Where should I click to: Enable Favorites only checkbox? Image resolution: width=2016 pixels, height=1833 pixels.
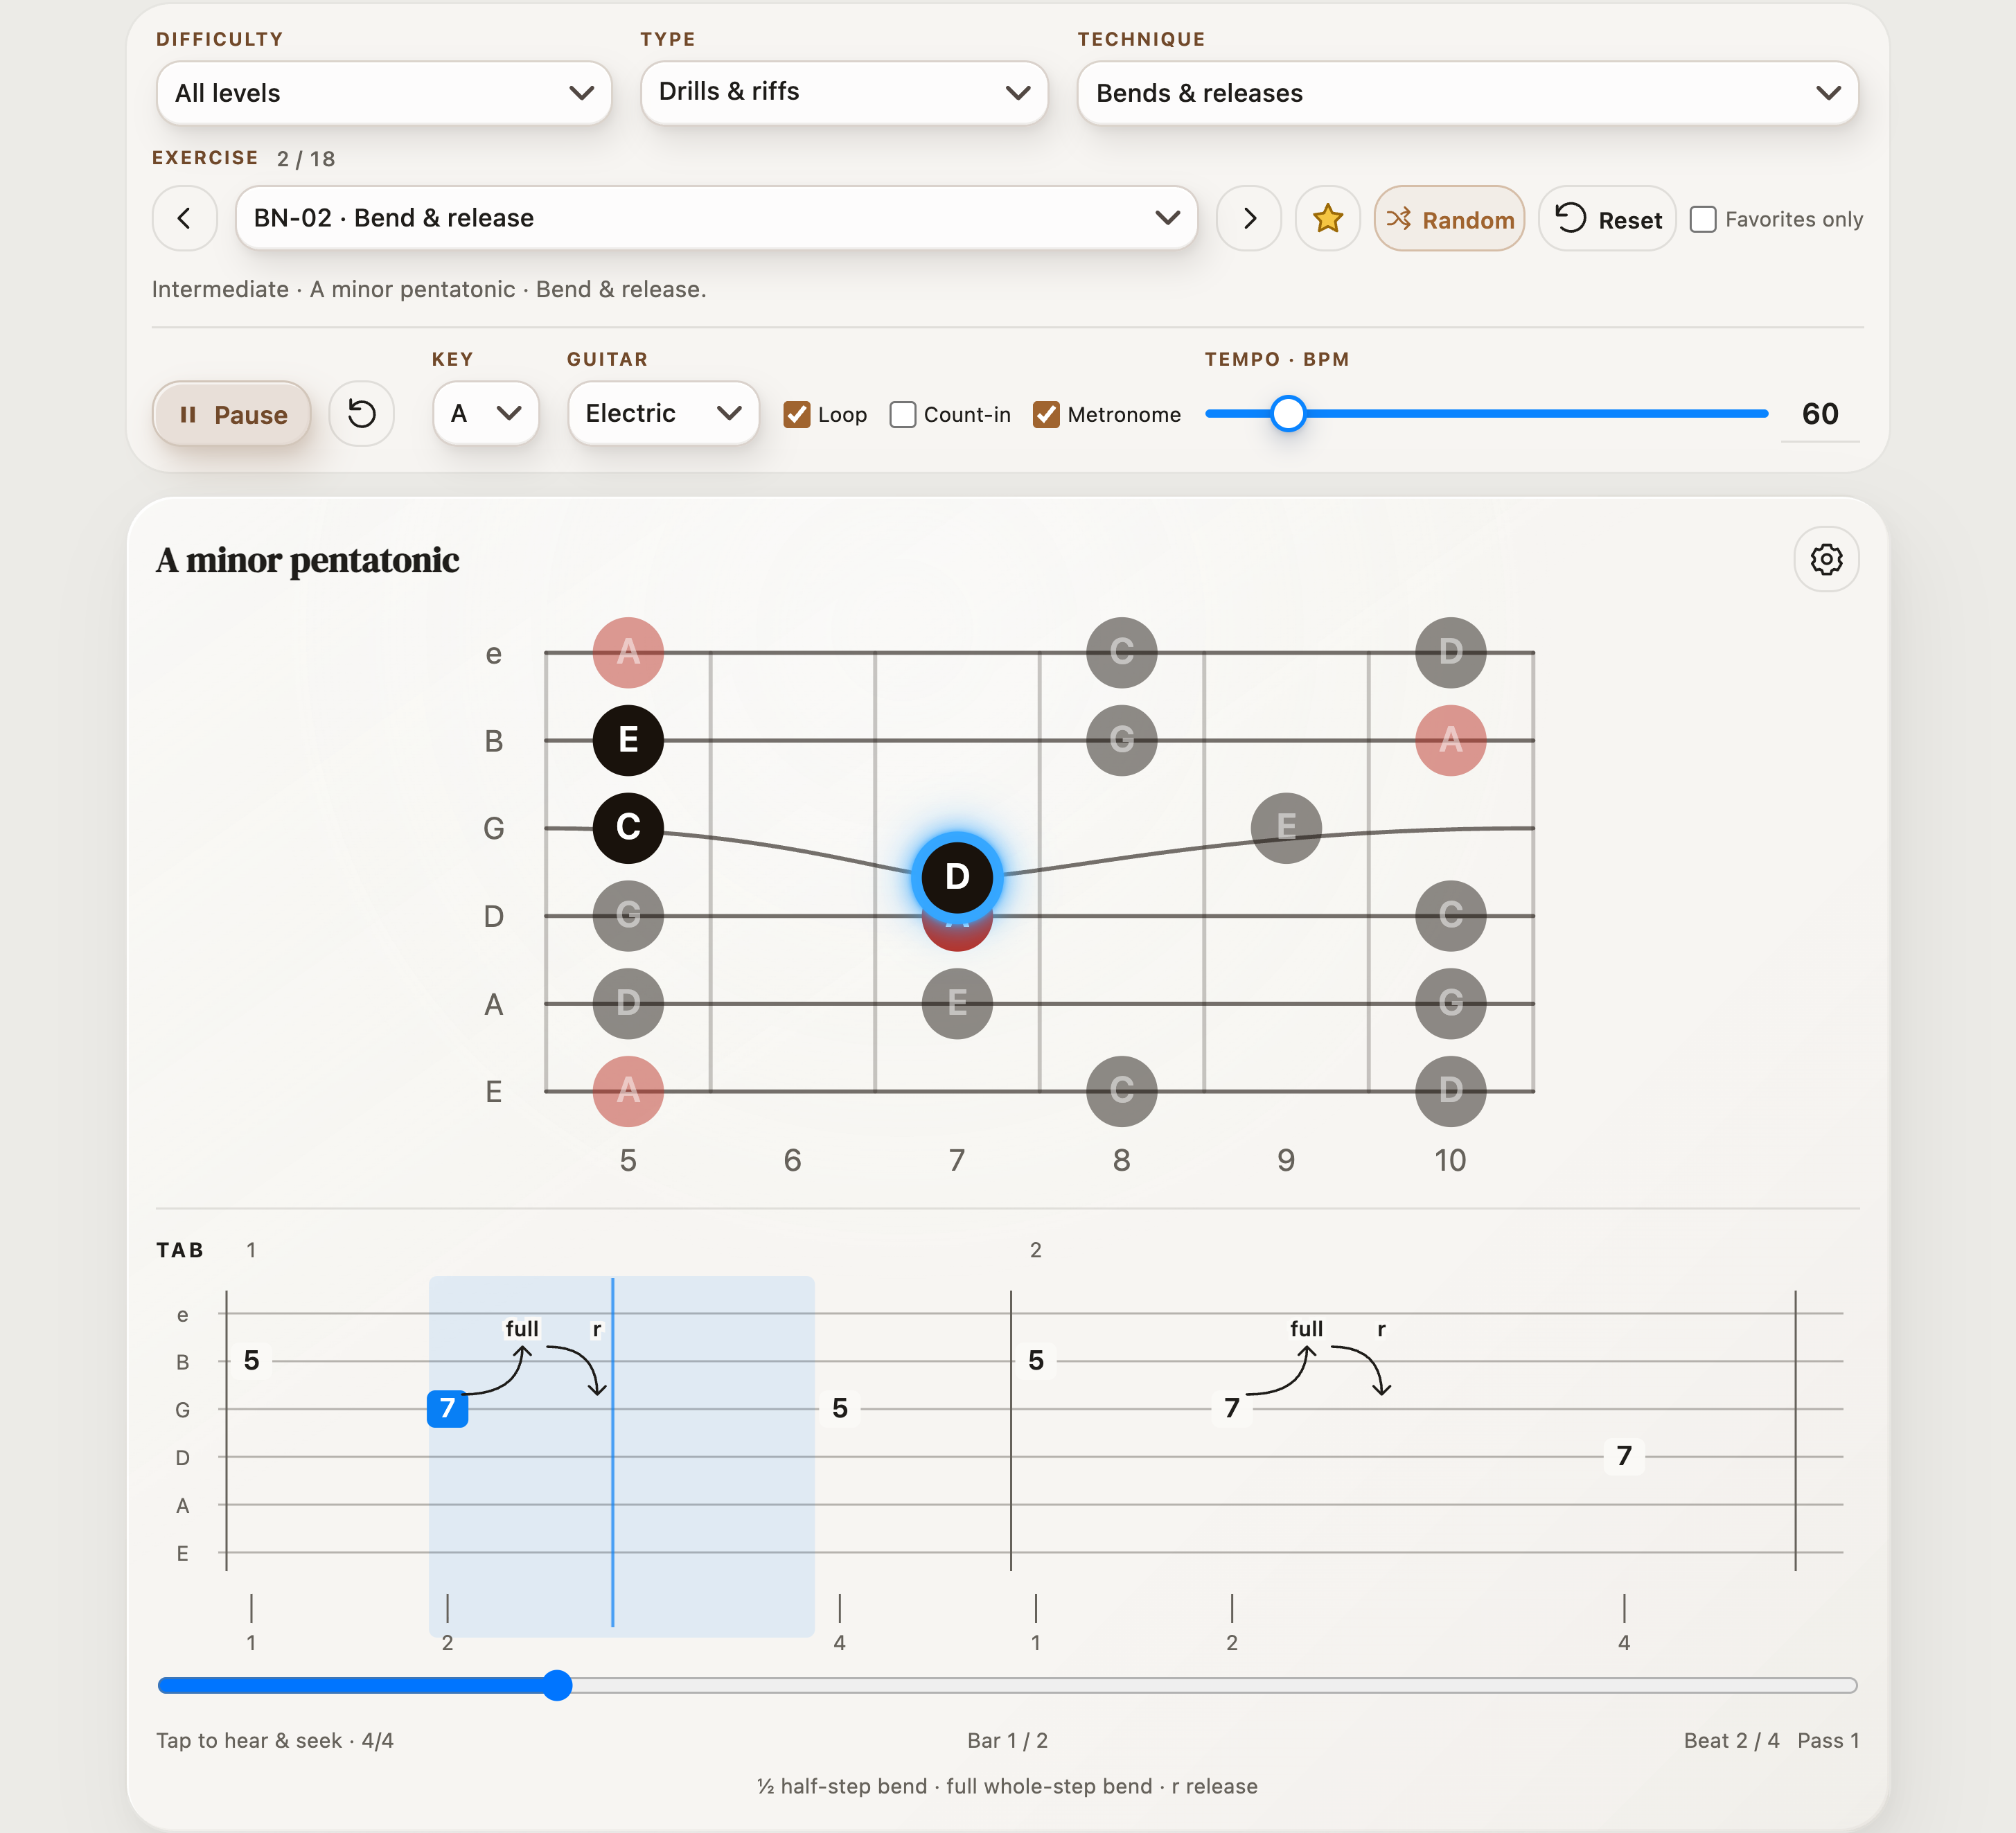tap(1703, 219)
